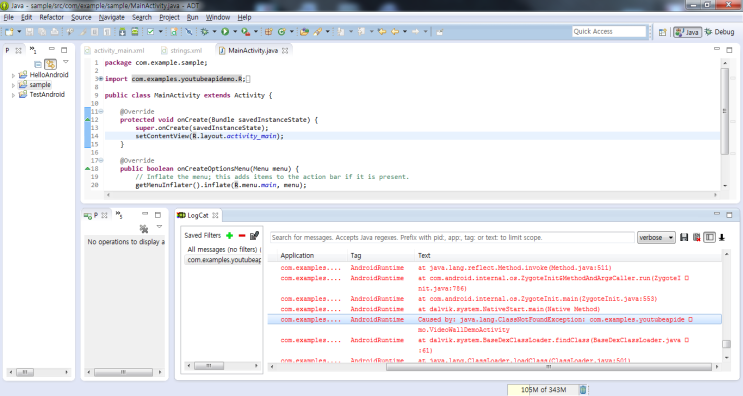Open the Project menu

pos(169,18)
